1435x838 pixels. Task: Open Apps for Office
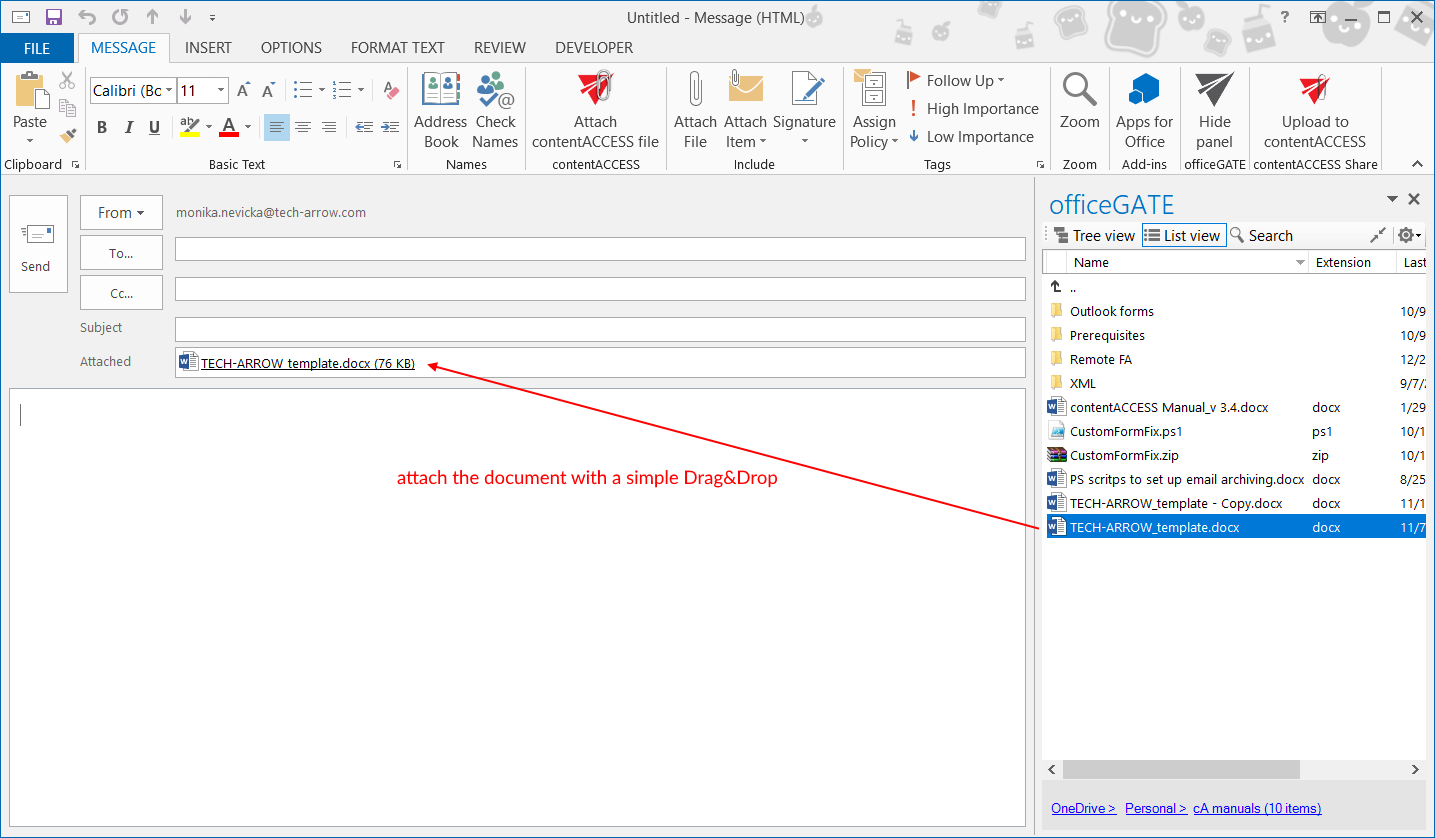click(1144, 90)
